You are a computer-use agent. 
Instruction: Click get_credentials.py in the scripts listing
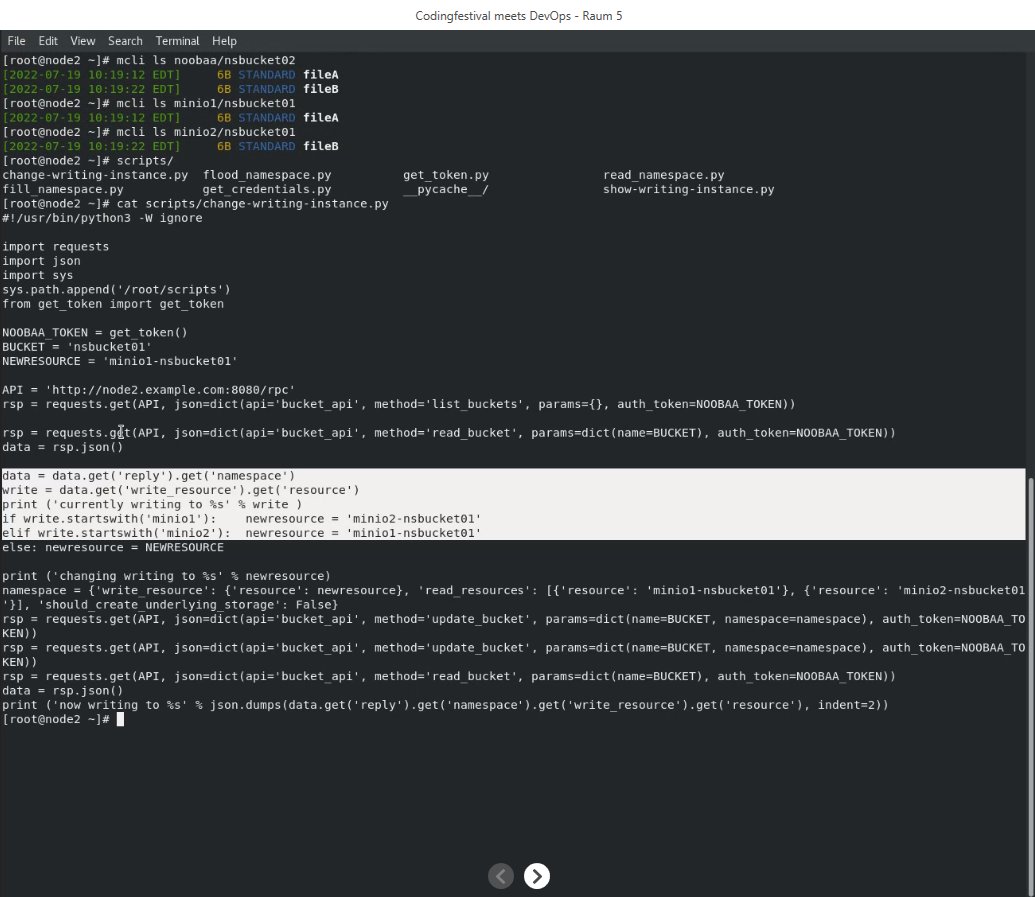click(x=267, y=189)
